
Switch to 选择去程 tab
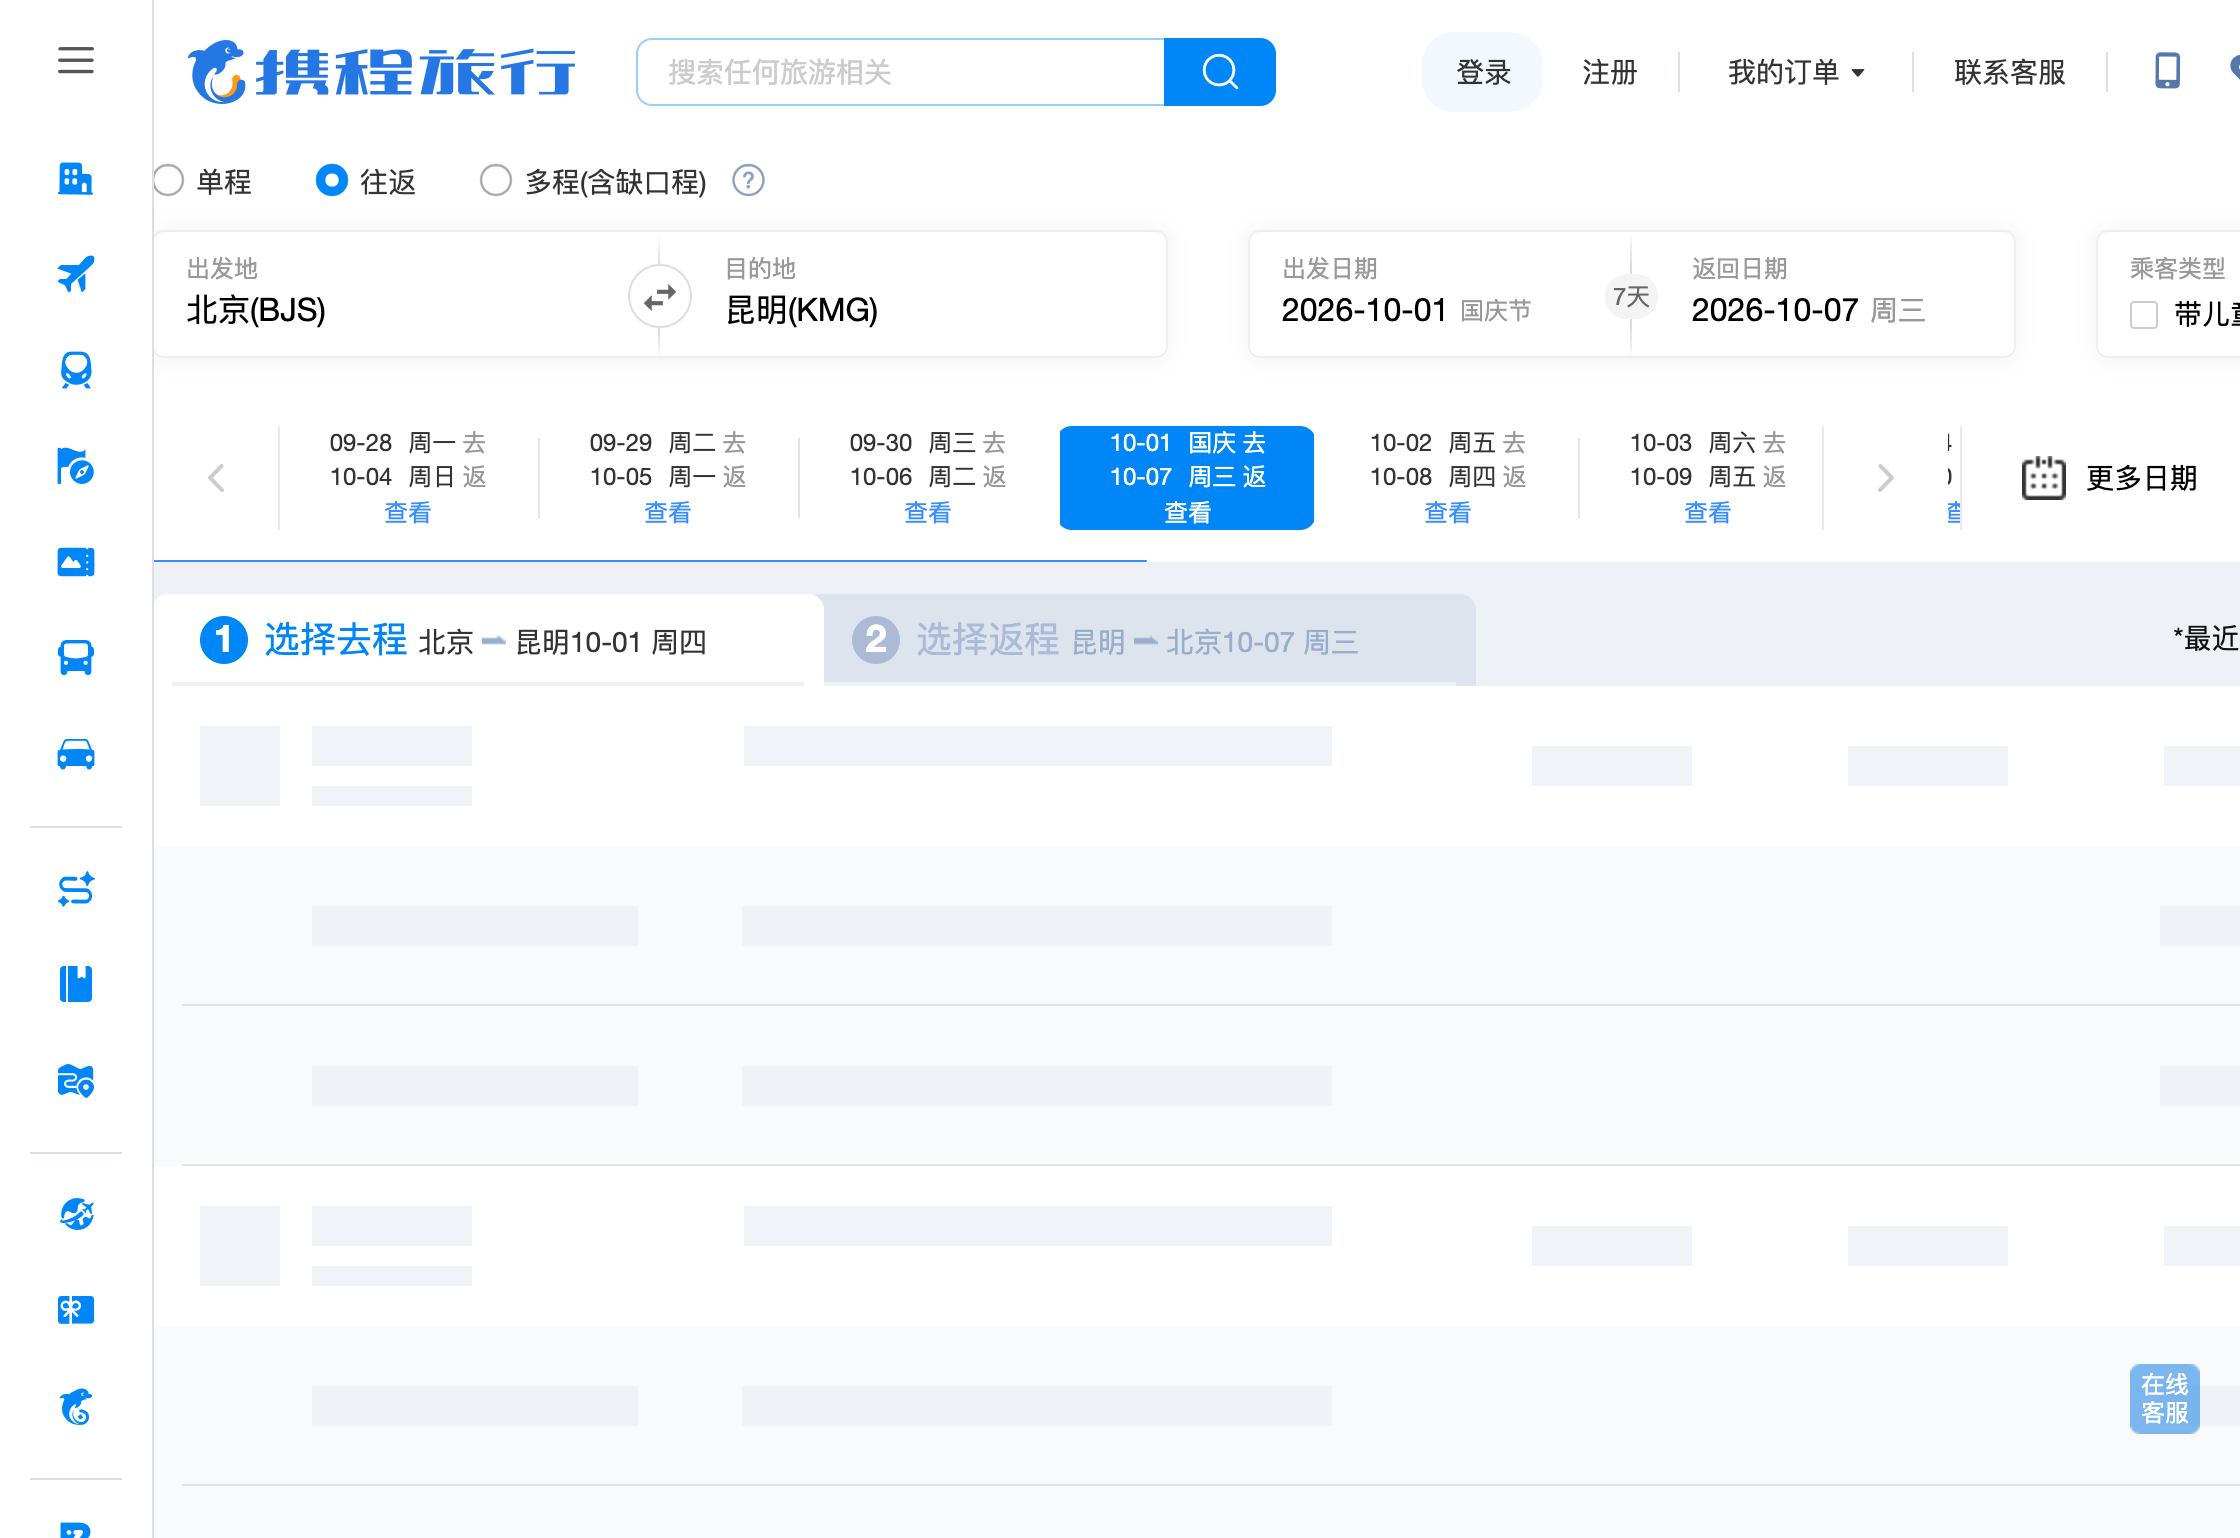488,640
